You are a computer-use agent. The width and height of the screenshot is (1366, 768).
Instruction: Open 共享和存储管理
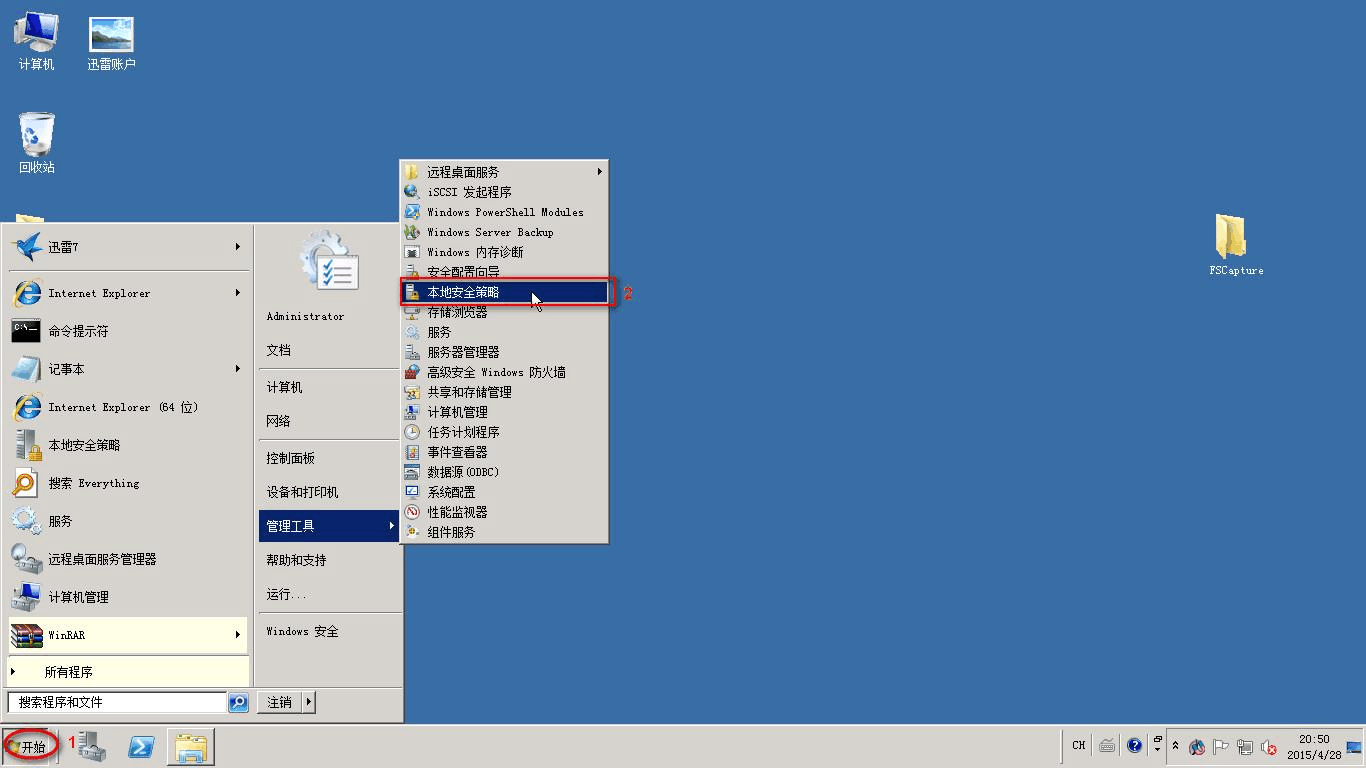point(504,392)
